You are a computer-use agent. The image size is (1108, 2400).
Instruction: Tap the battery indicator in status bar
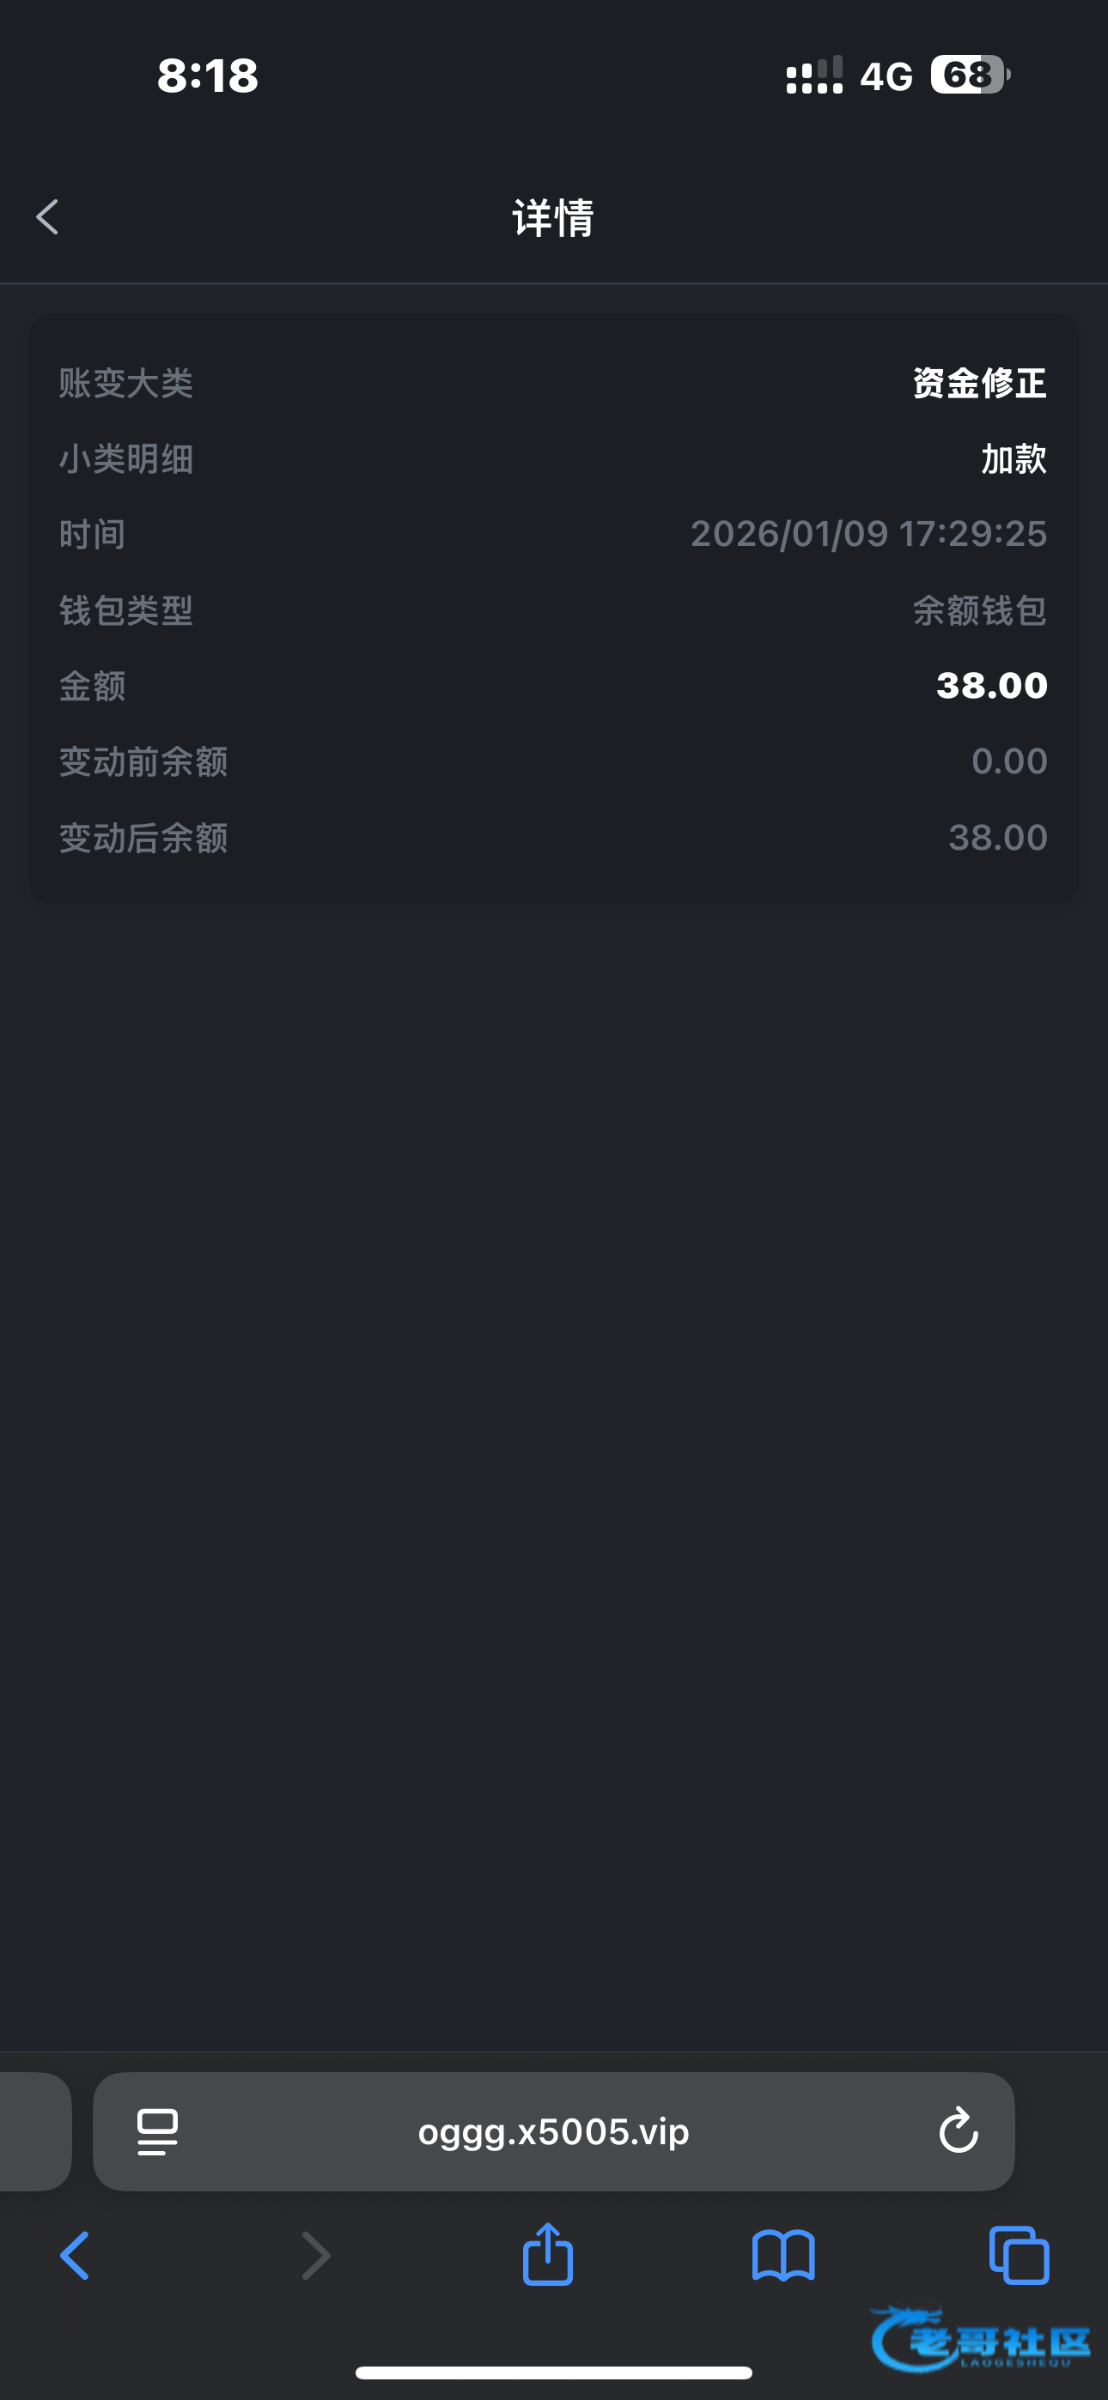click(x=969, y=75)
